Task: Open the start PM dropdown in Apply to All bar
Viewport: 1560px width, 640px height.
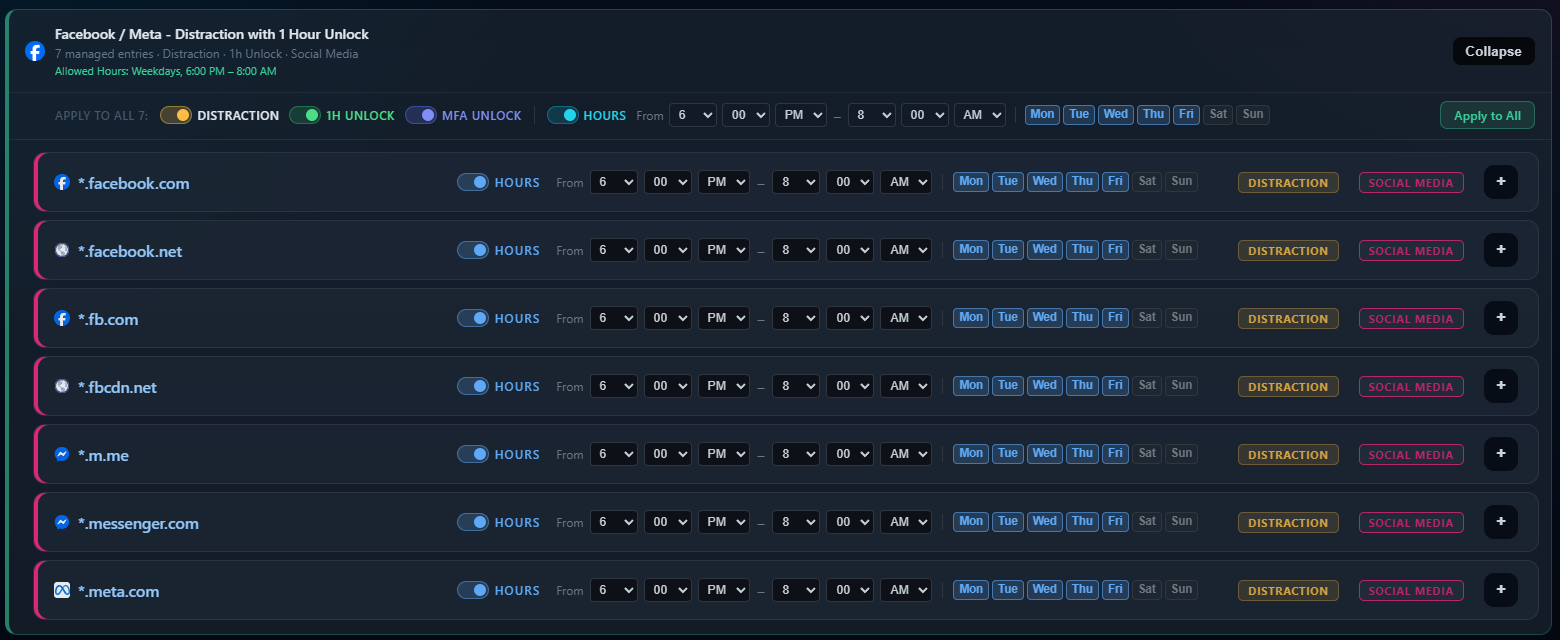Action: point(801,115)
